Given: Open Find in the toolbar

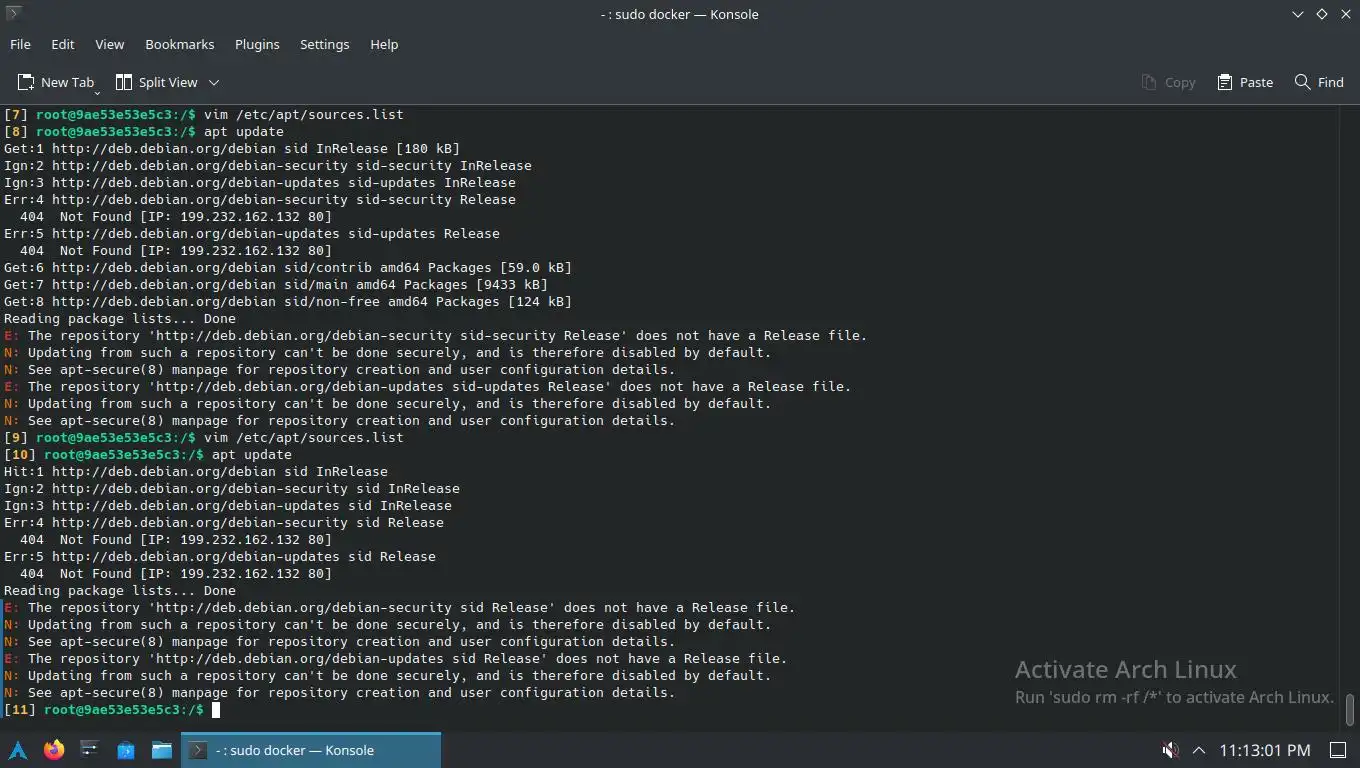Looking at the screenshot, I should point(1319,82).
